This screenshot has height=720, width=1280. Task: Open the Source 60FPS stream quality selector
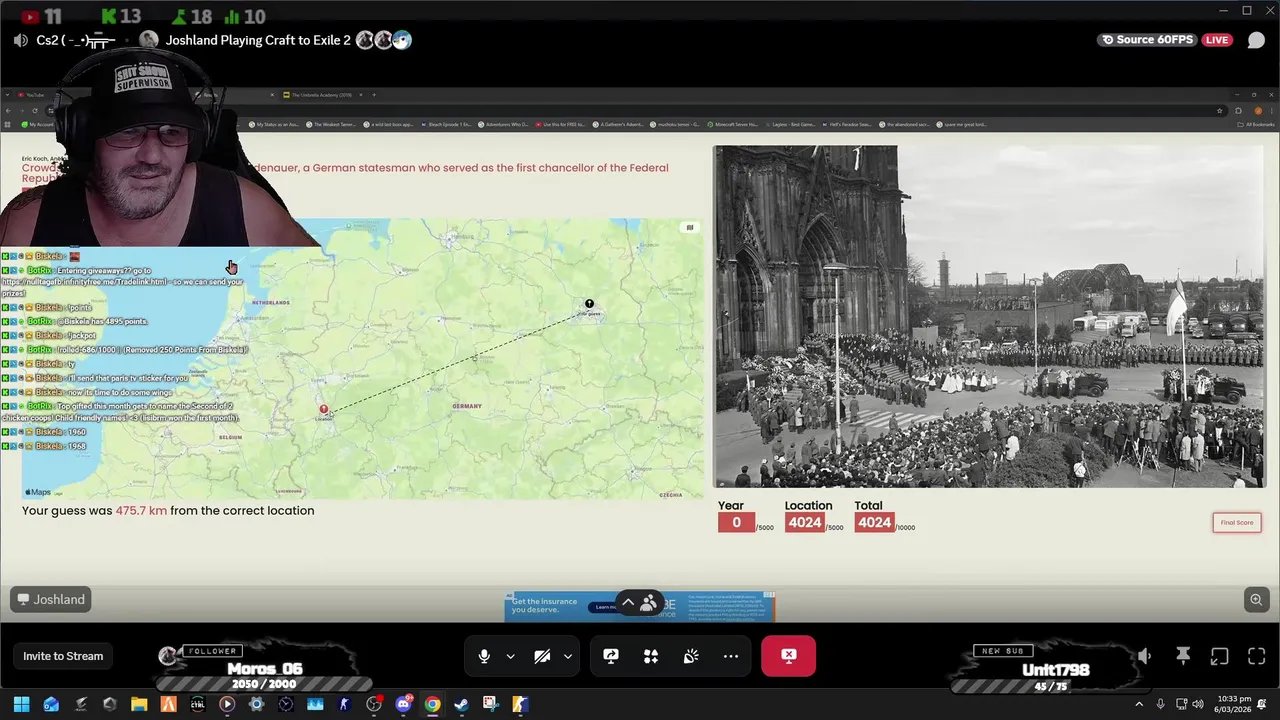(x=1147, y=40)
